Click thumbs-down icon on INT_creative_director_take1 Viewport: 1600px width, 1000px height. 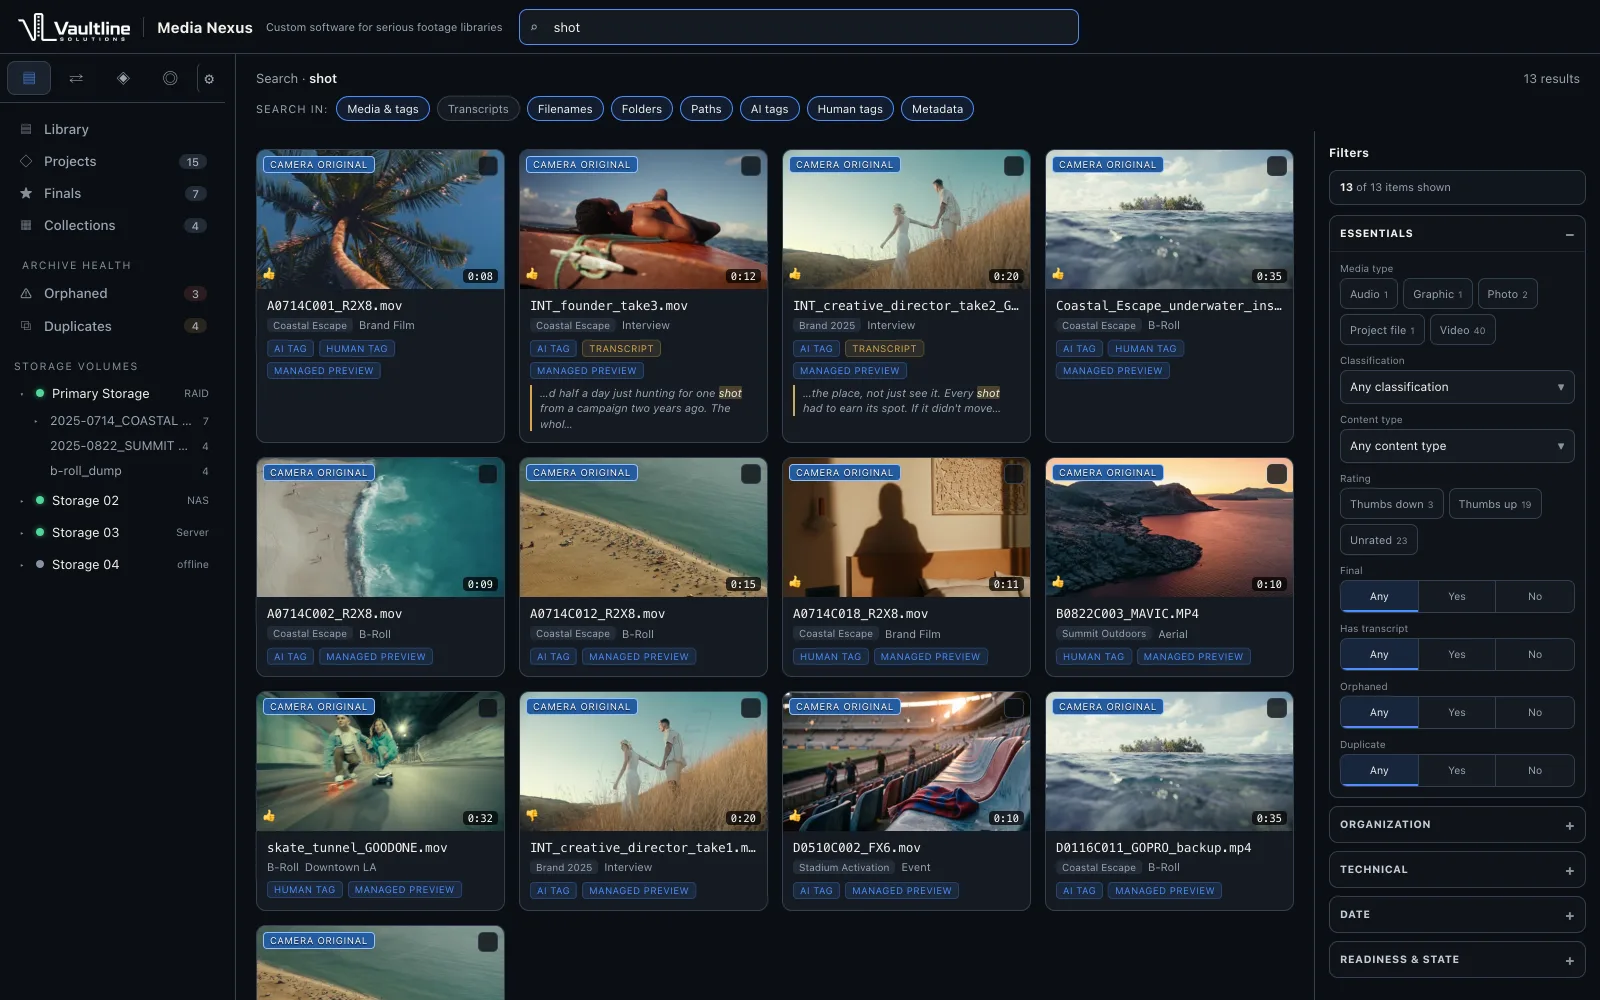[x=532, y=816]
